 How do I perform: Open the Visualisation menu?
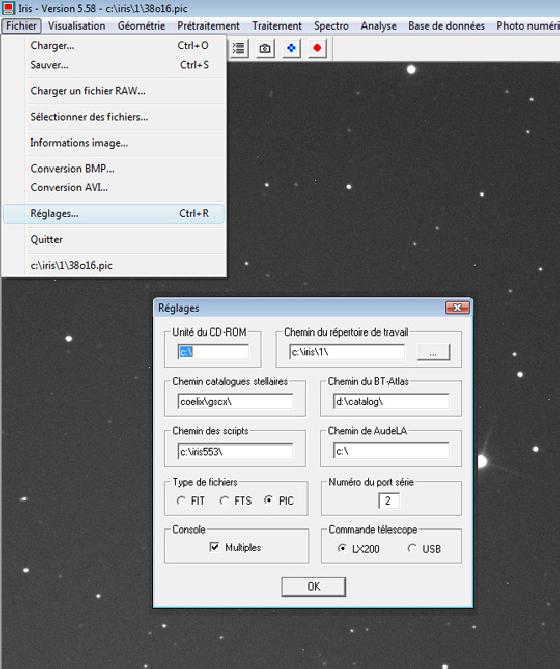point(76,26)
